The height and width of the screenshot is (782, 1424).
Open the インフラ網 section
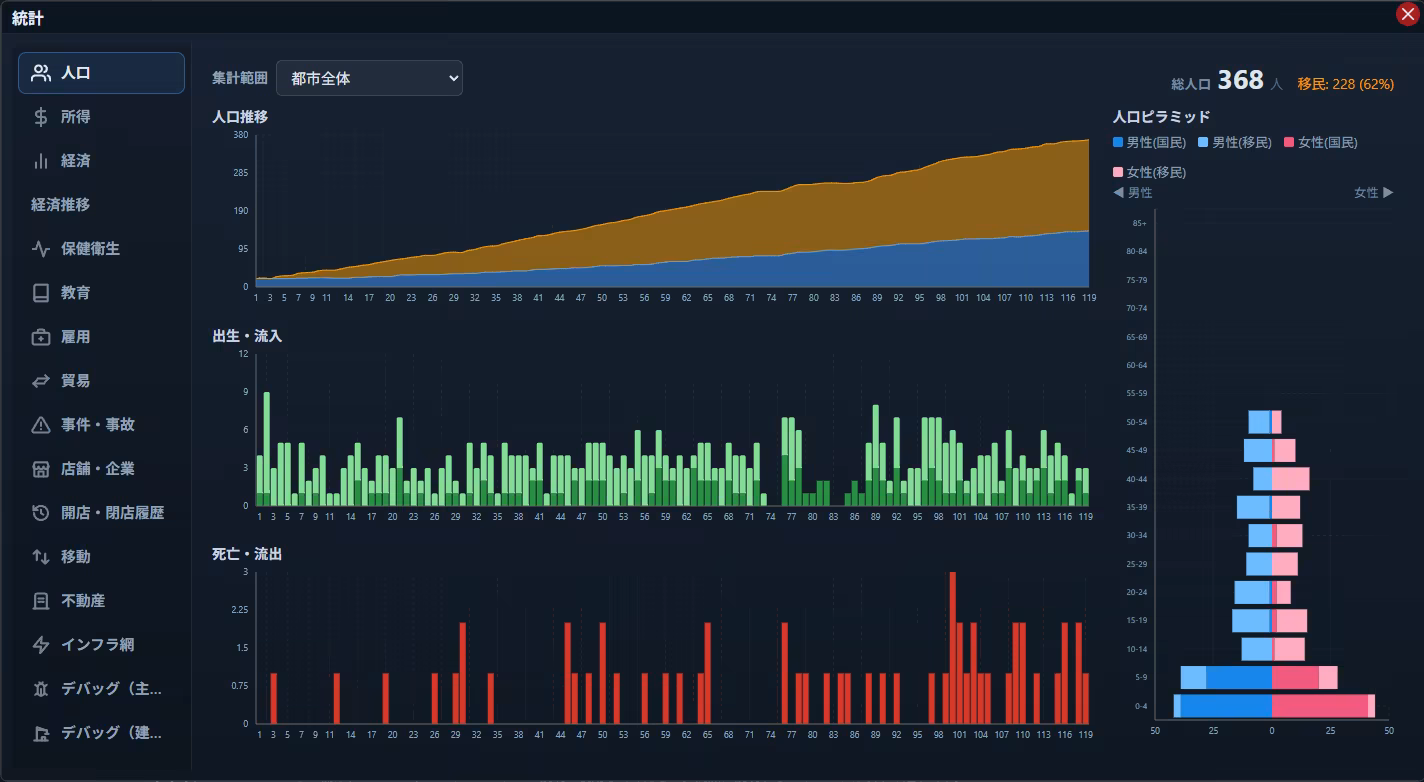pos(101,645)
